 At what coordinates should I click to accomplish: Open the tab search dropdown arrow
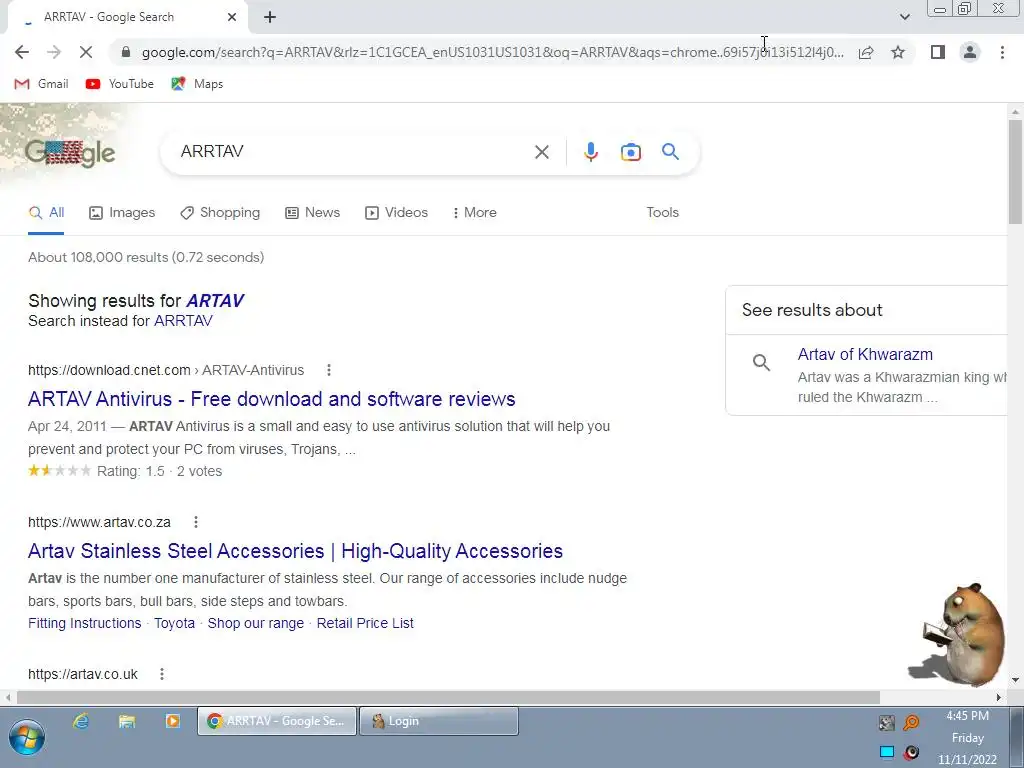[x=904, y=17]
